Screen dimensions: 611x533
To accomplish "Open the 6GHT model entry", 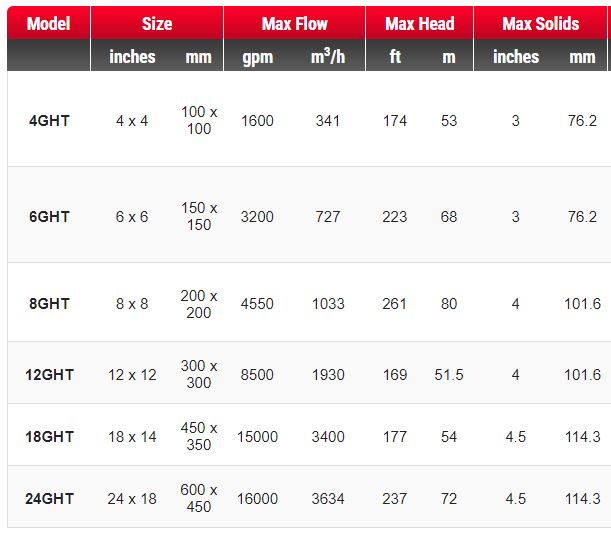I will (x=48, y=216).
